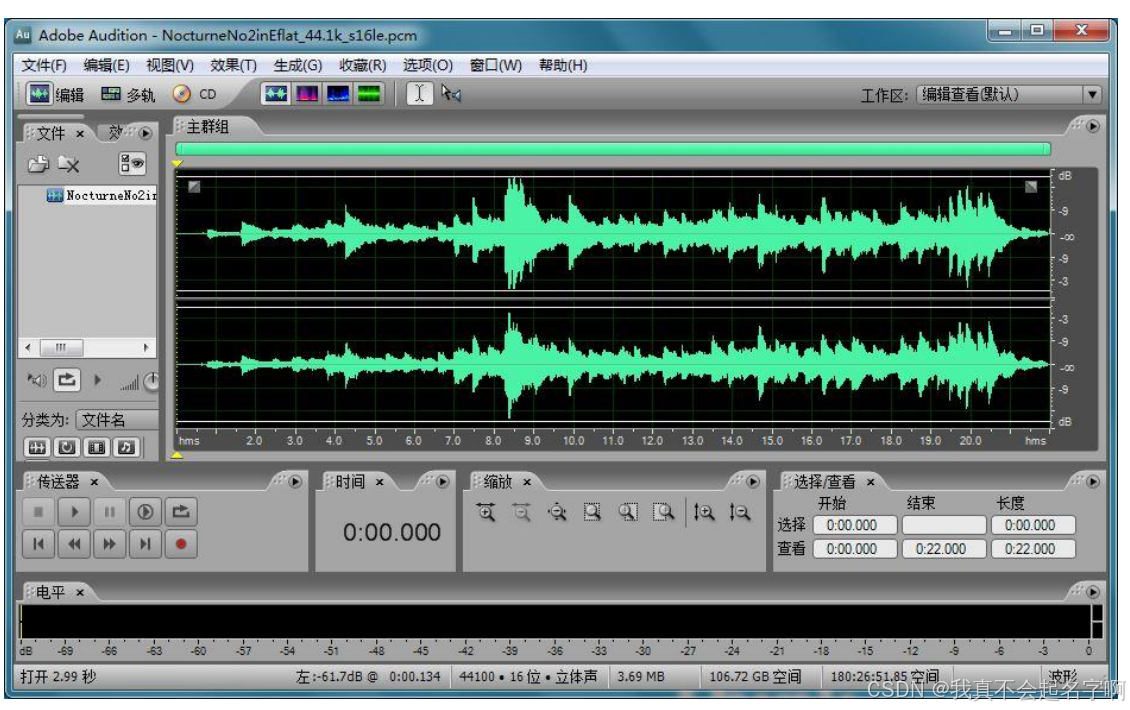Open 缩放 panel options menu arrow
This screenshot has height=710, width=1130.
(752, 482)
